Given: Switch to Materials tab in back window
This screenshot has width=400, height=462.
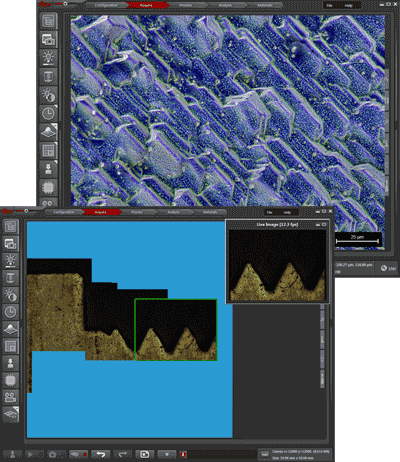Looking at the screenshot, I should pos(265,5).
